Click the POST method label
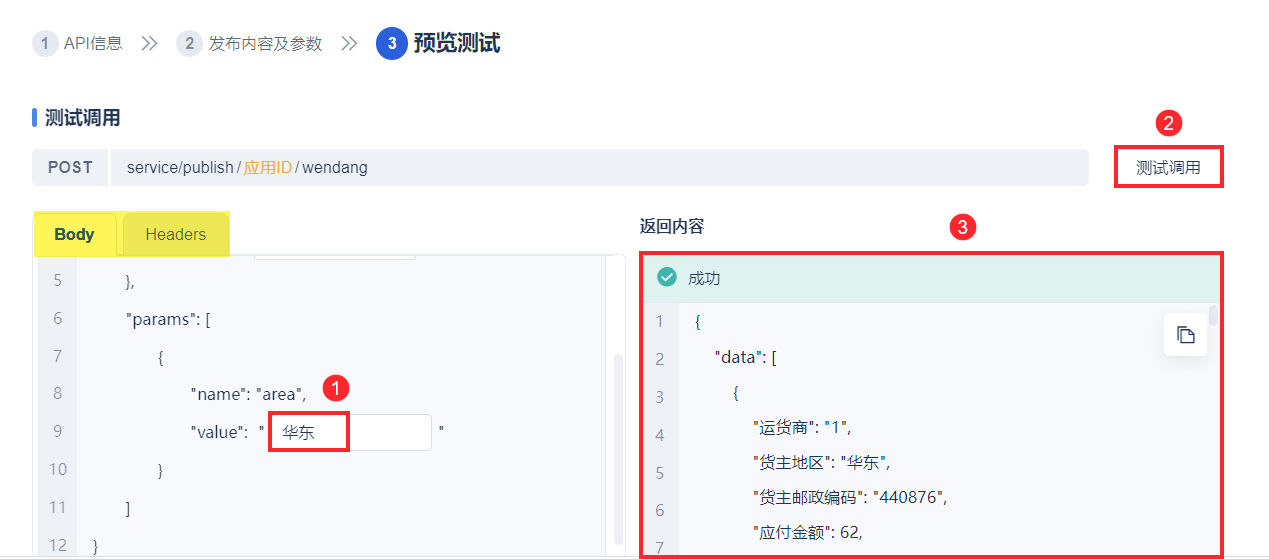Screen dimensions: 1269x559 point(71,167)
